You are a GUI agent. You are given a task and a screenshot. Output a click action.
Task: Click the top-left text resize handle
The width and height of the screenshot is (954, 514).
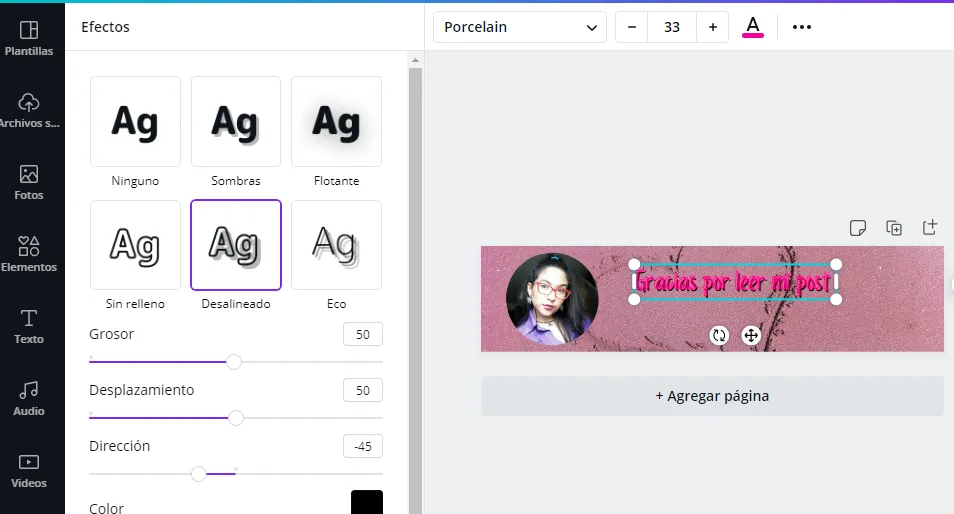[x=634, y=264]
